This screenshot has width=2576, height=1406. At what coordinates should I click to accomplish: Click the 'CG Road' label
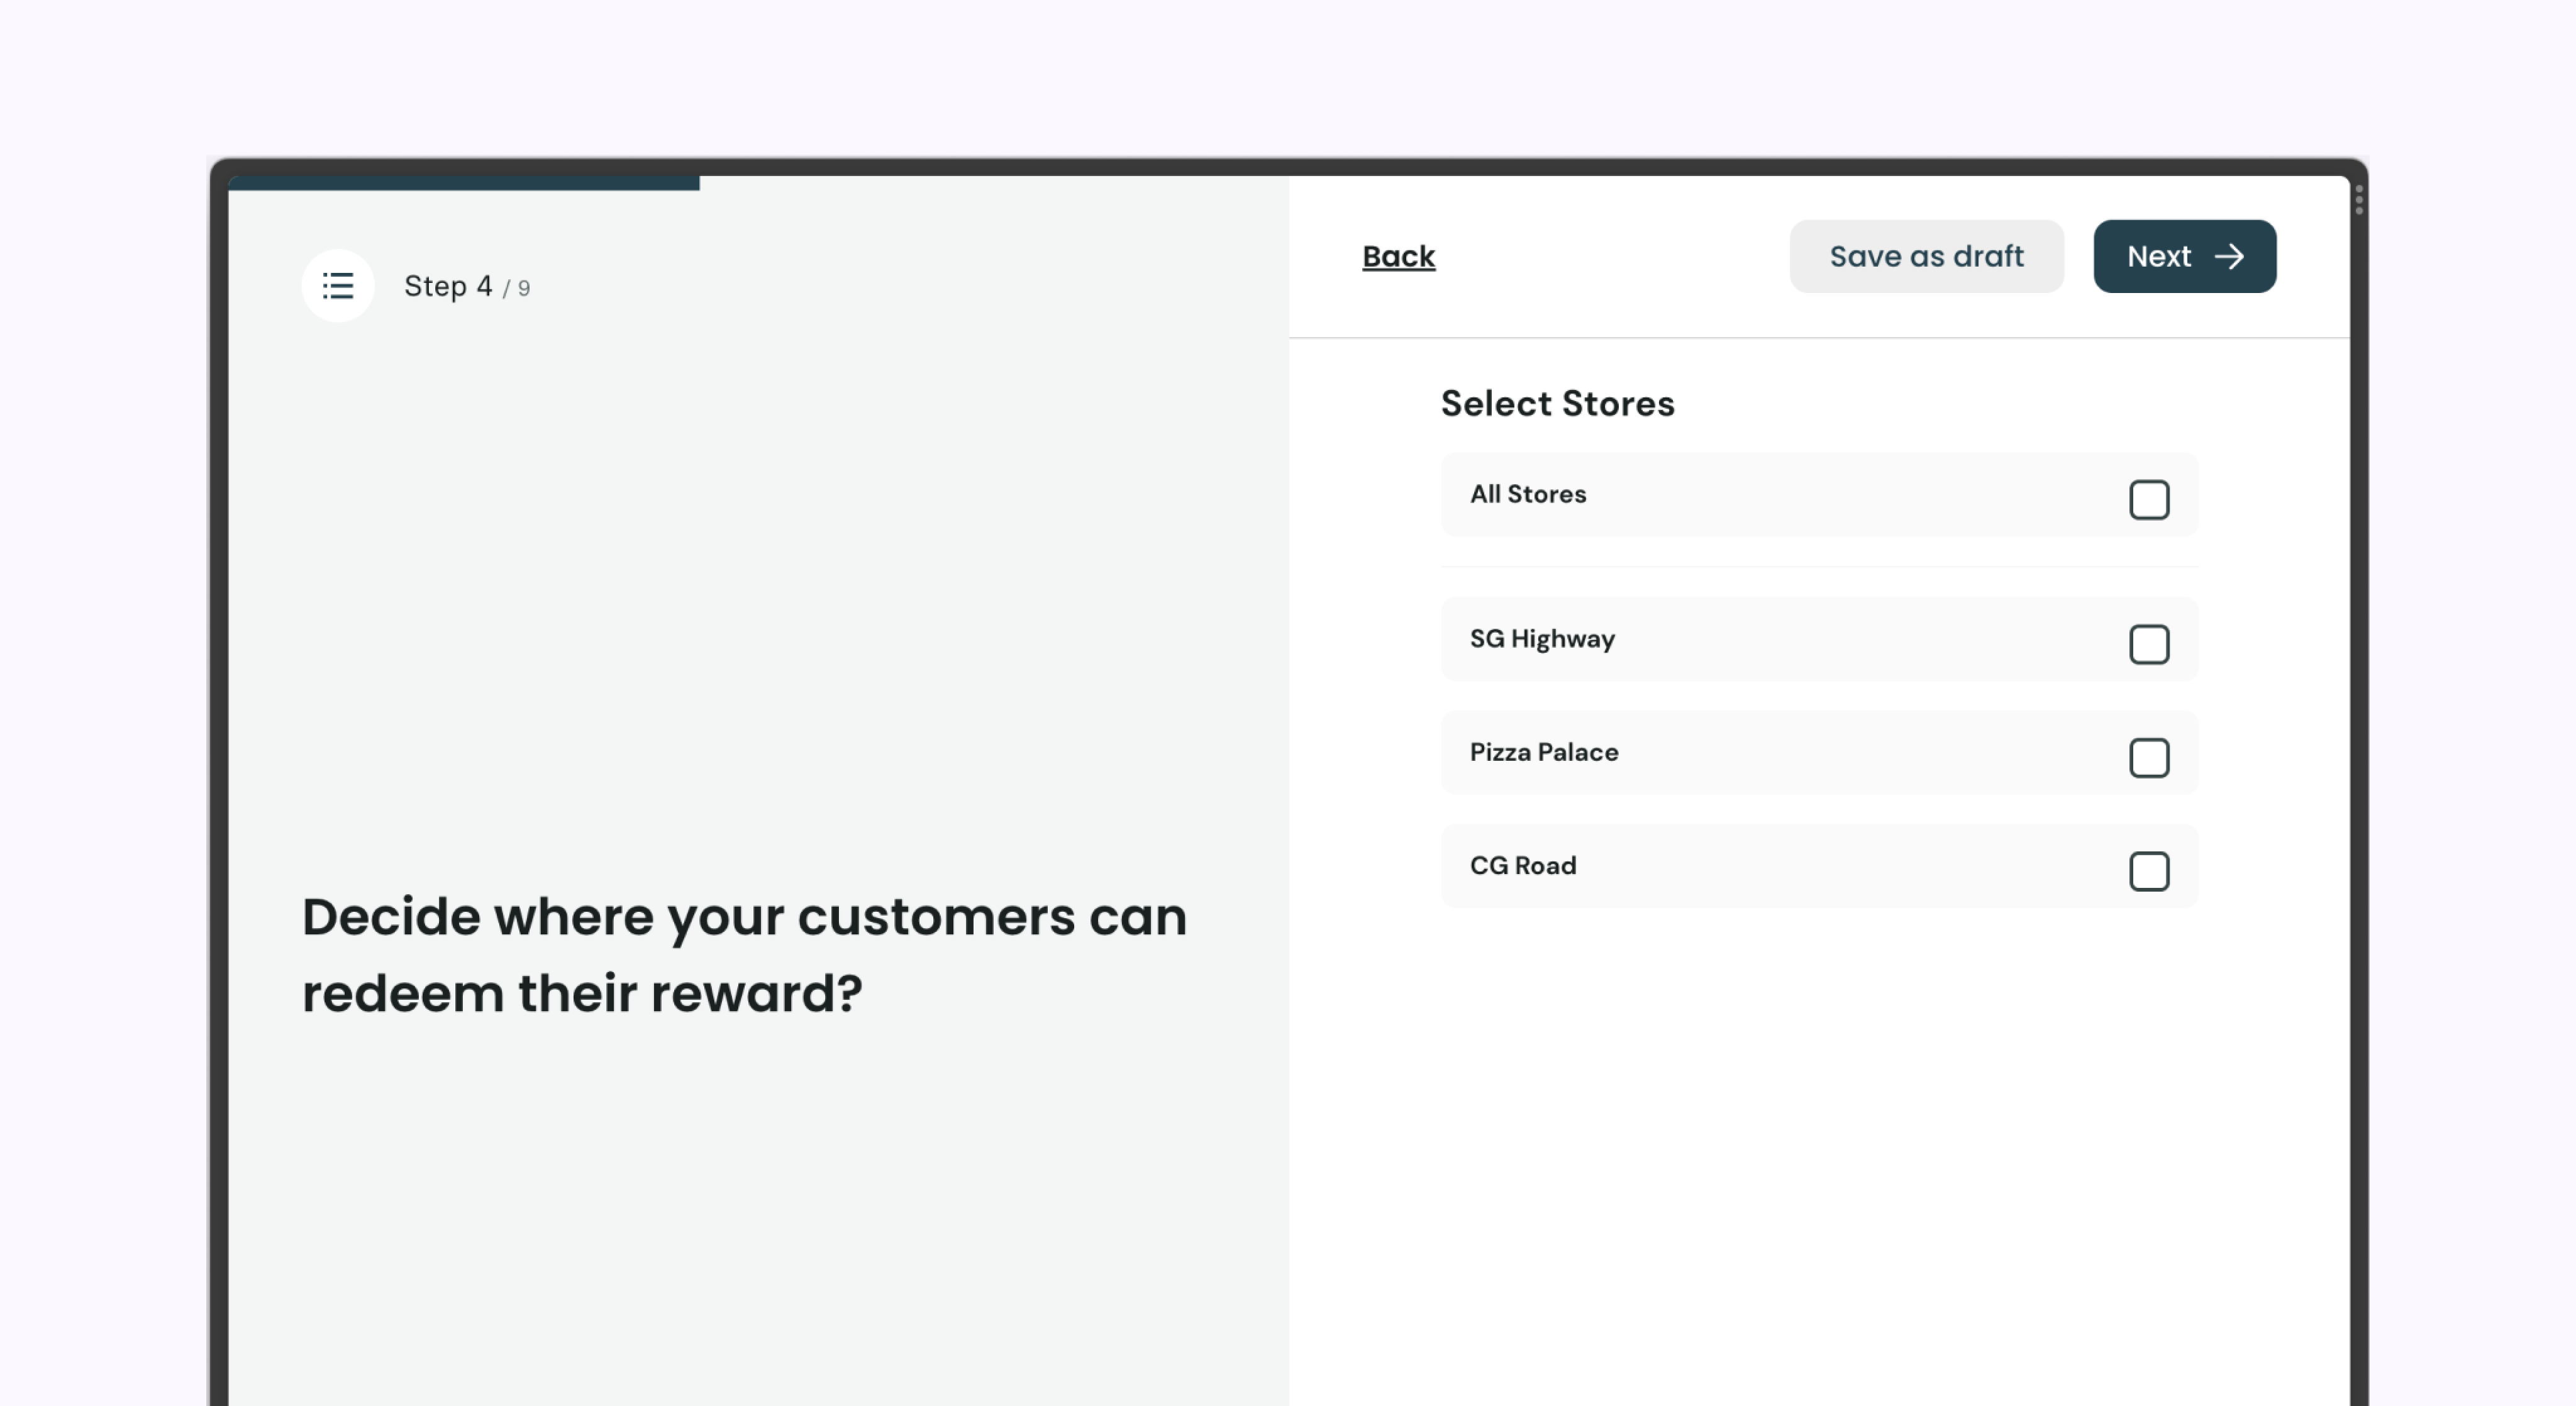pos(1523,865)
